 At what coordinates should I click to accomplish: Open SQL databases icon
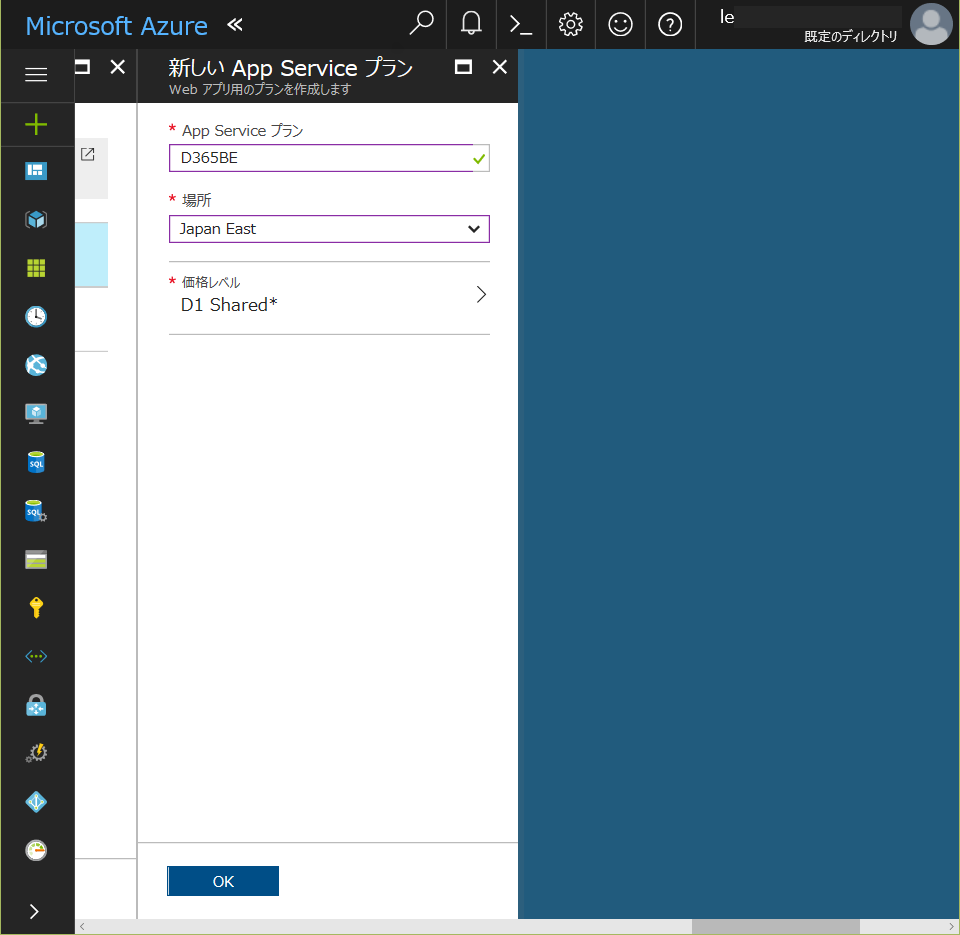point(36,462)
